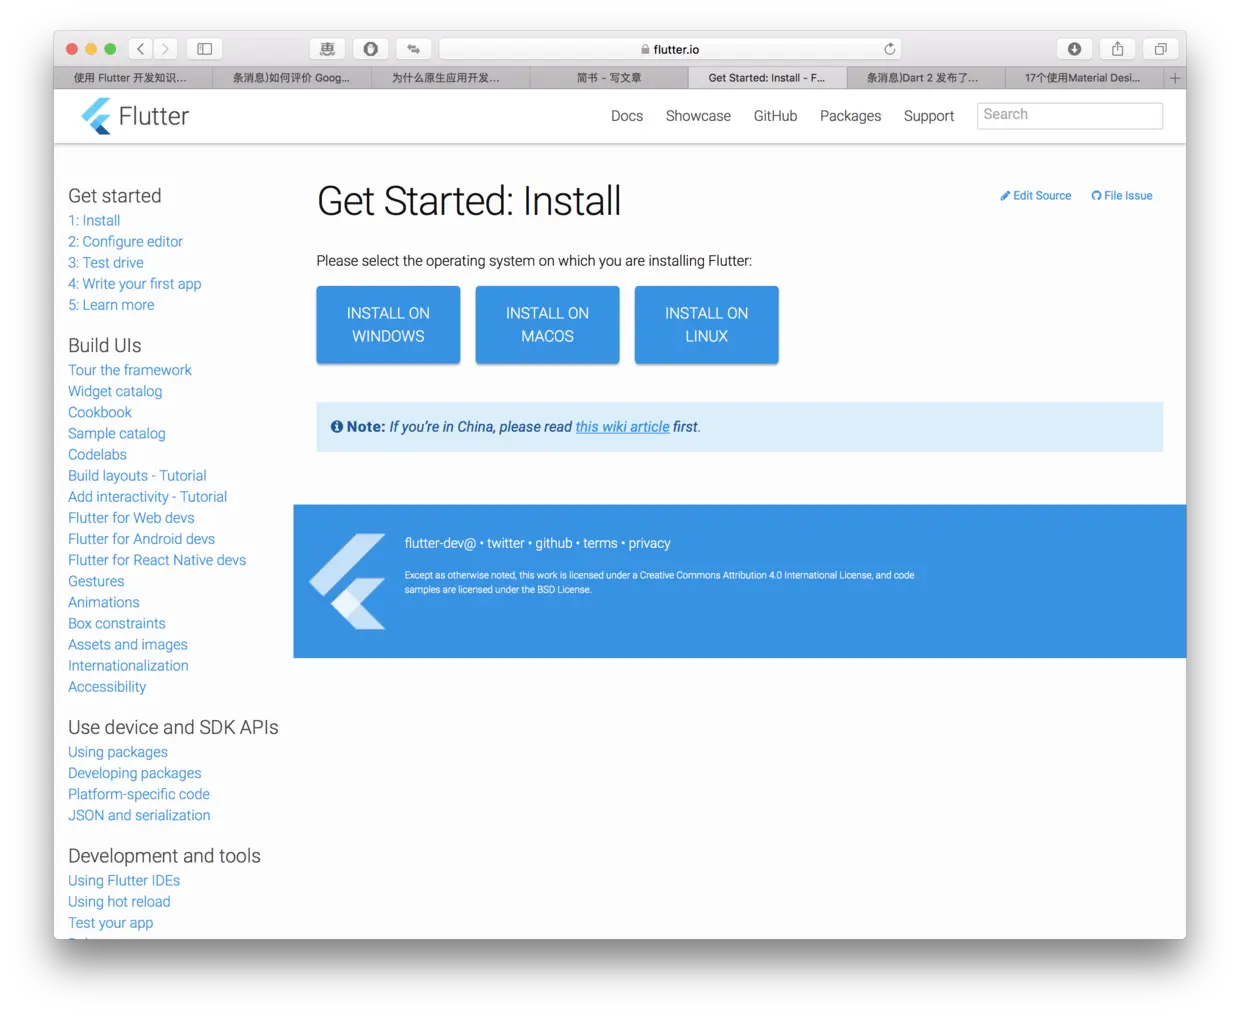This screenshot has height=1016, width=1240.
Task: Focus the Search input field
Action: tap(1070, 115)
